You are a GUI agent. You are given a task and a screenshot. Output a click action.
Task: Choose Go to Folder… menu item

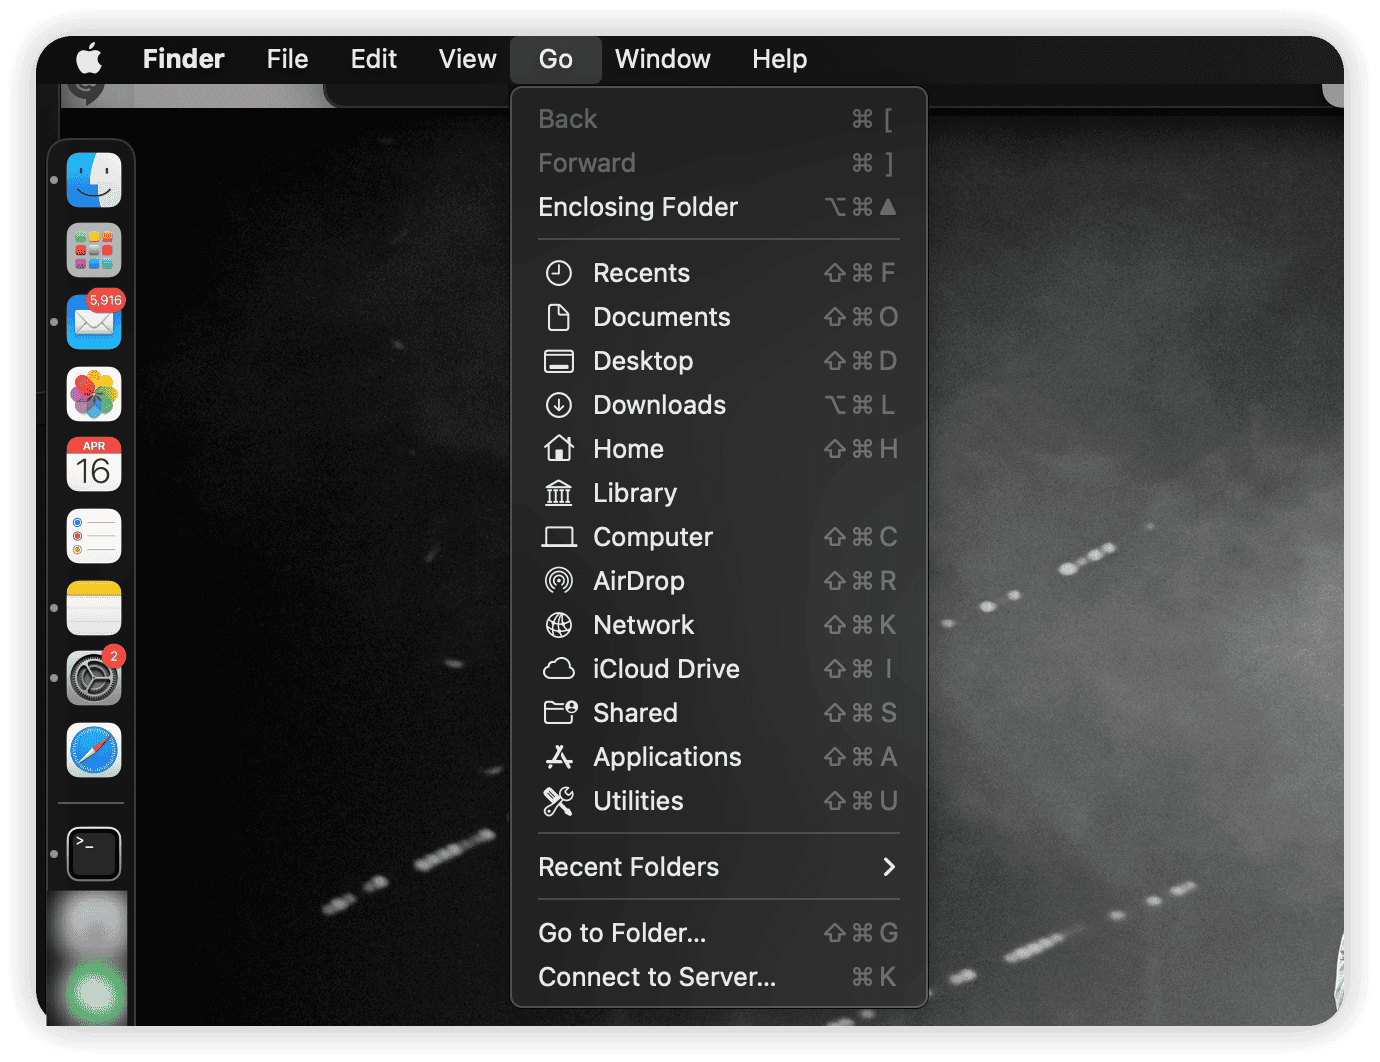point(719,933)
